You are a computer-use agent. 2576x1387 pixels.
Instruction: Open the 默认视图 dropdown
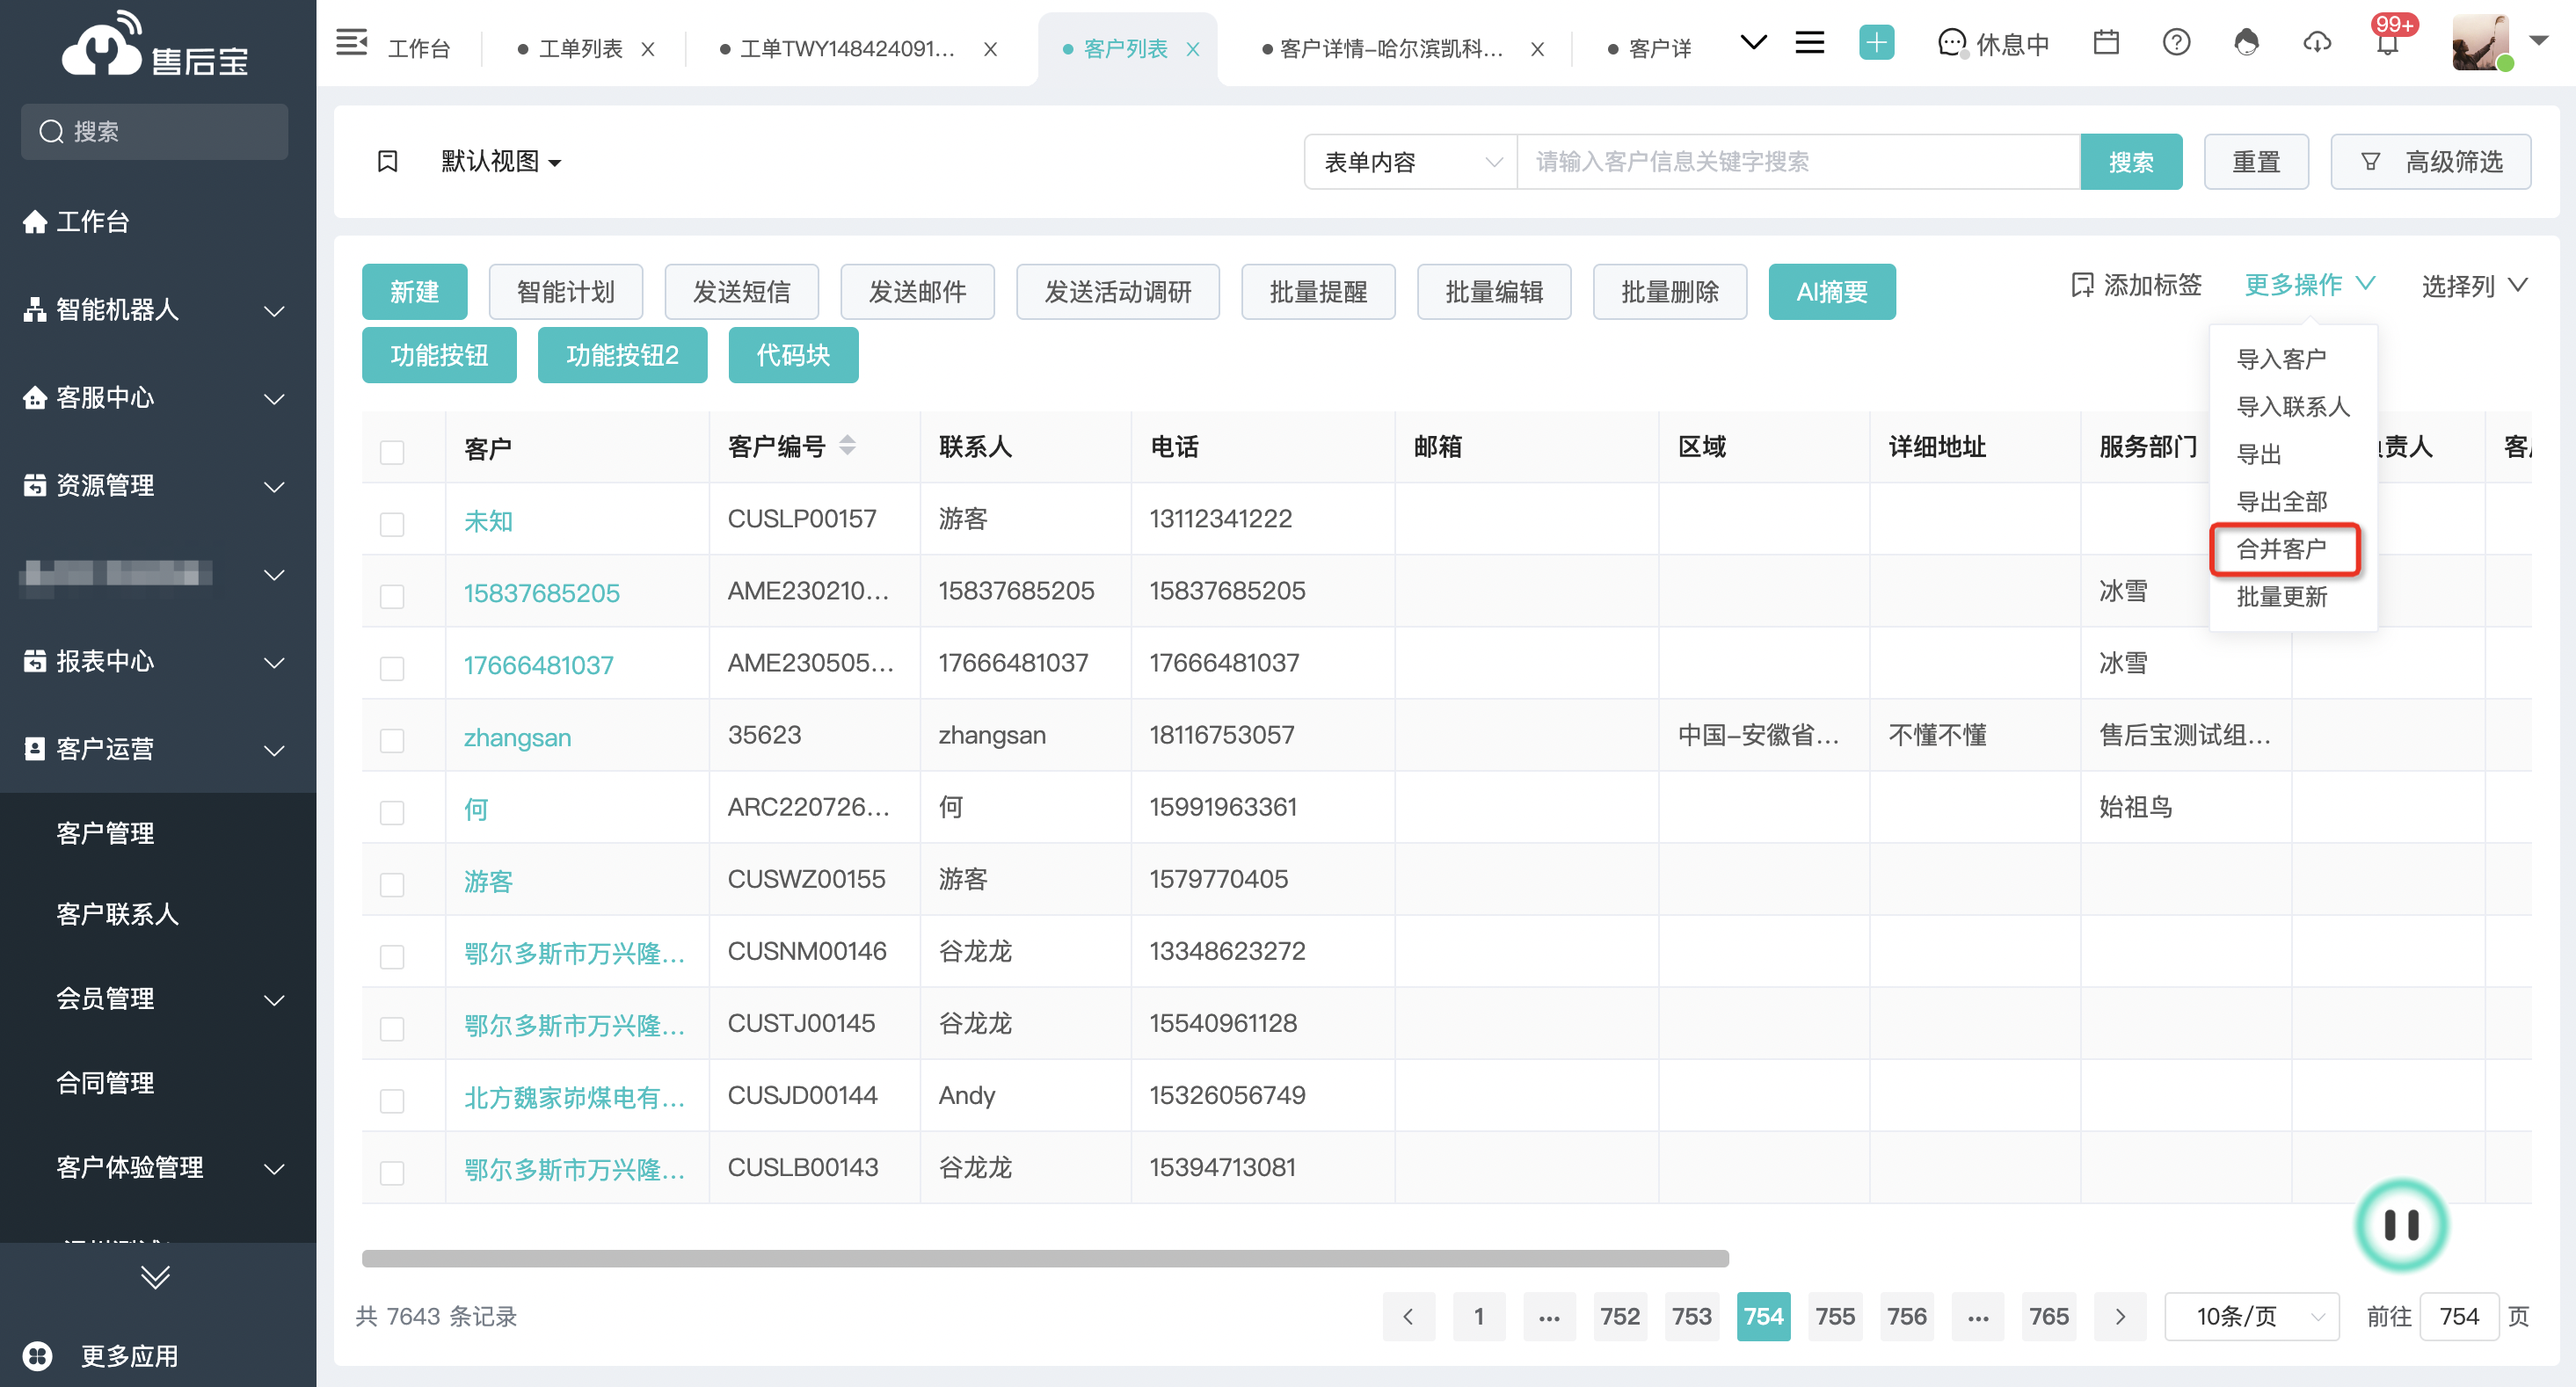500,161
